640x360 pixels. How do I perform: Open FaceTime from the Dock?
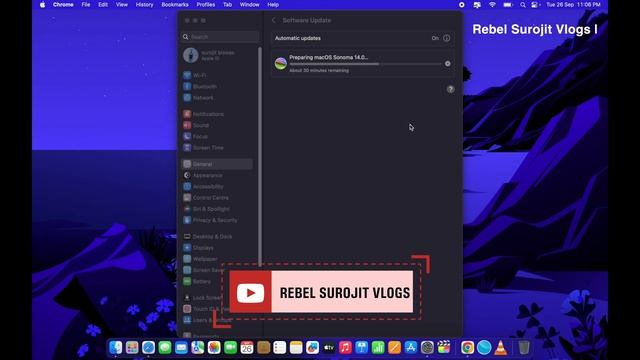click(231, 348)
